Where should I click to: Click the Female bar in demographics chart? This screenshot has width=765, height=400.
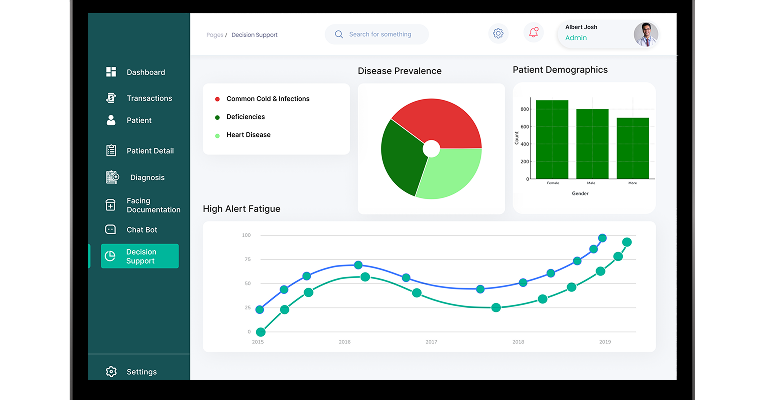pyautogui.click(x=551, y=139)
